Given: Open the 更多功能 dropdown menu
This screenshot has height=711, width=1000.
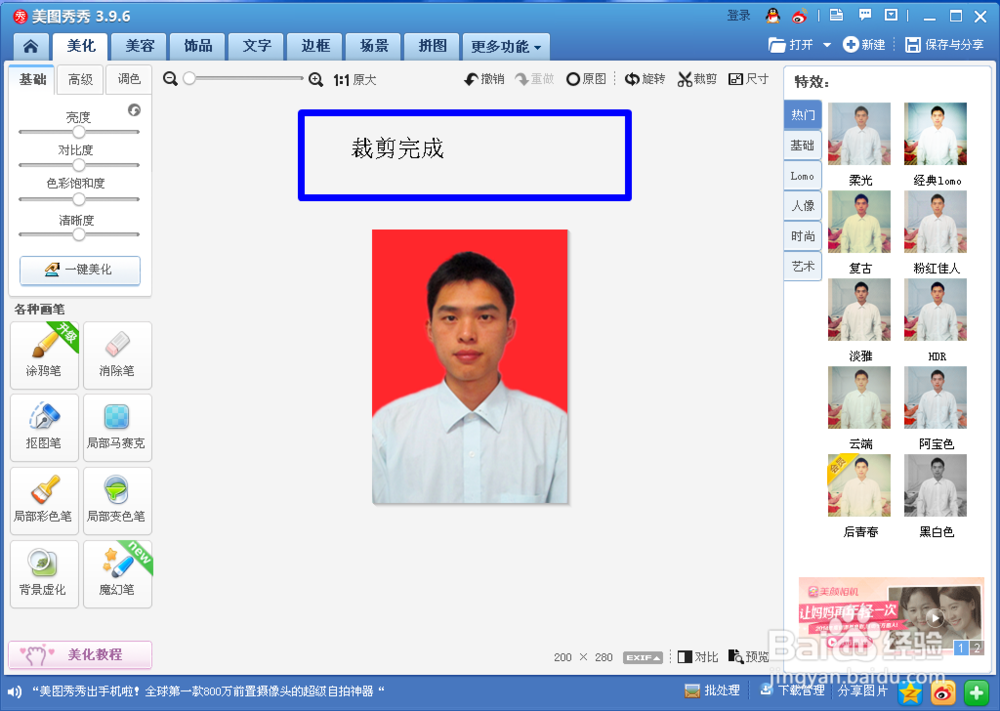Looking at the screenshot, I should (503, 46).
